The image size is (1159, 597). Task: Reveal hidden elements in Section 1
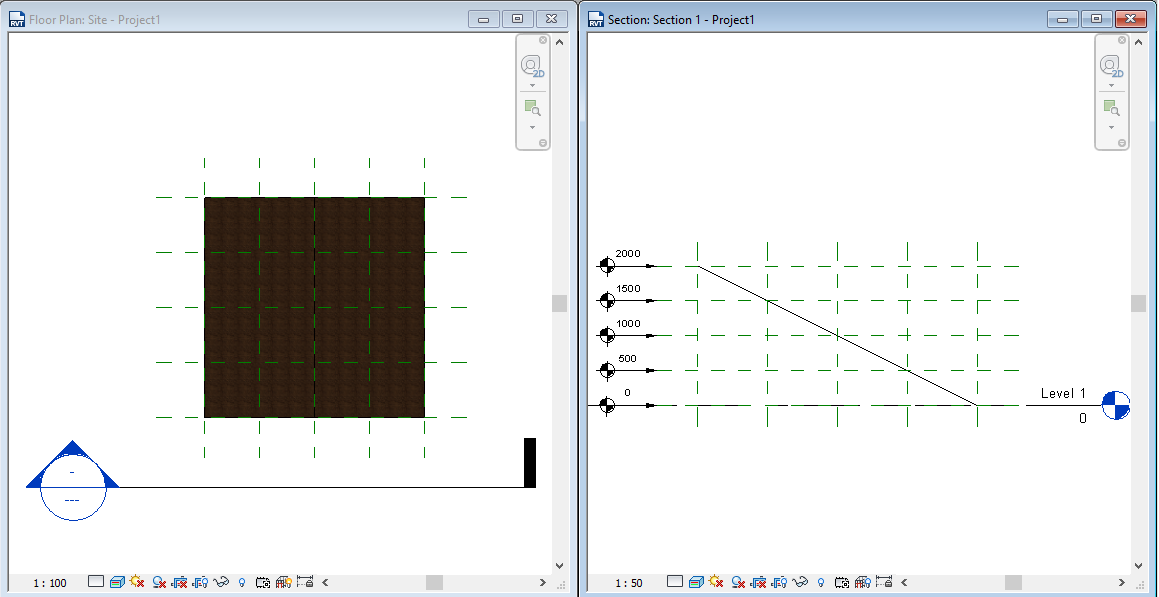click(819, 581)
